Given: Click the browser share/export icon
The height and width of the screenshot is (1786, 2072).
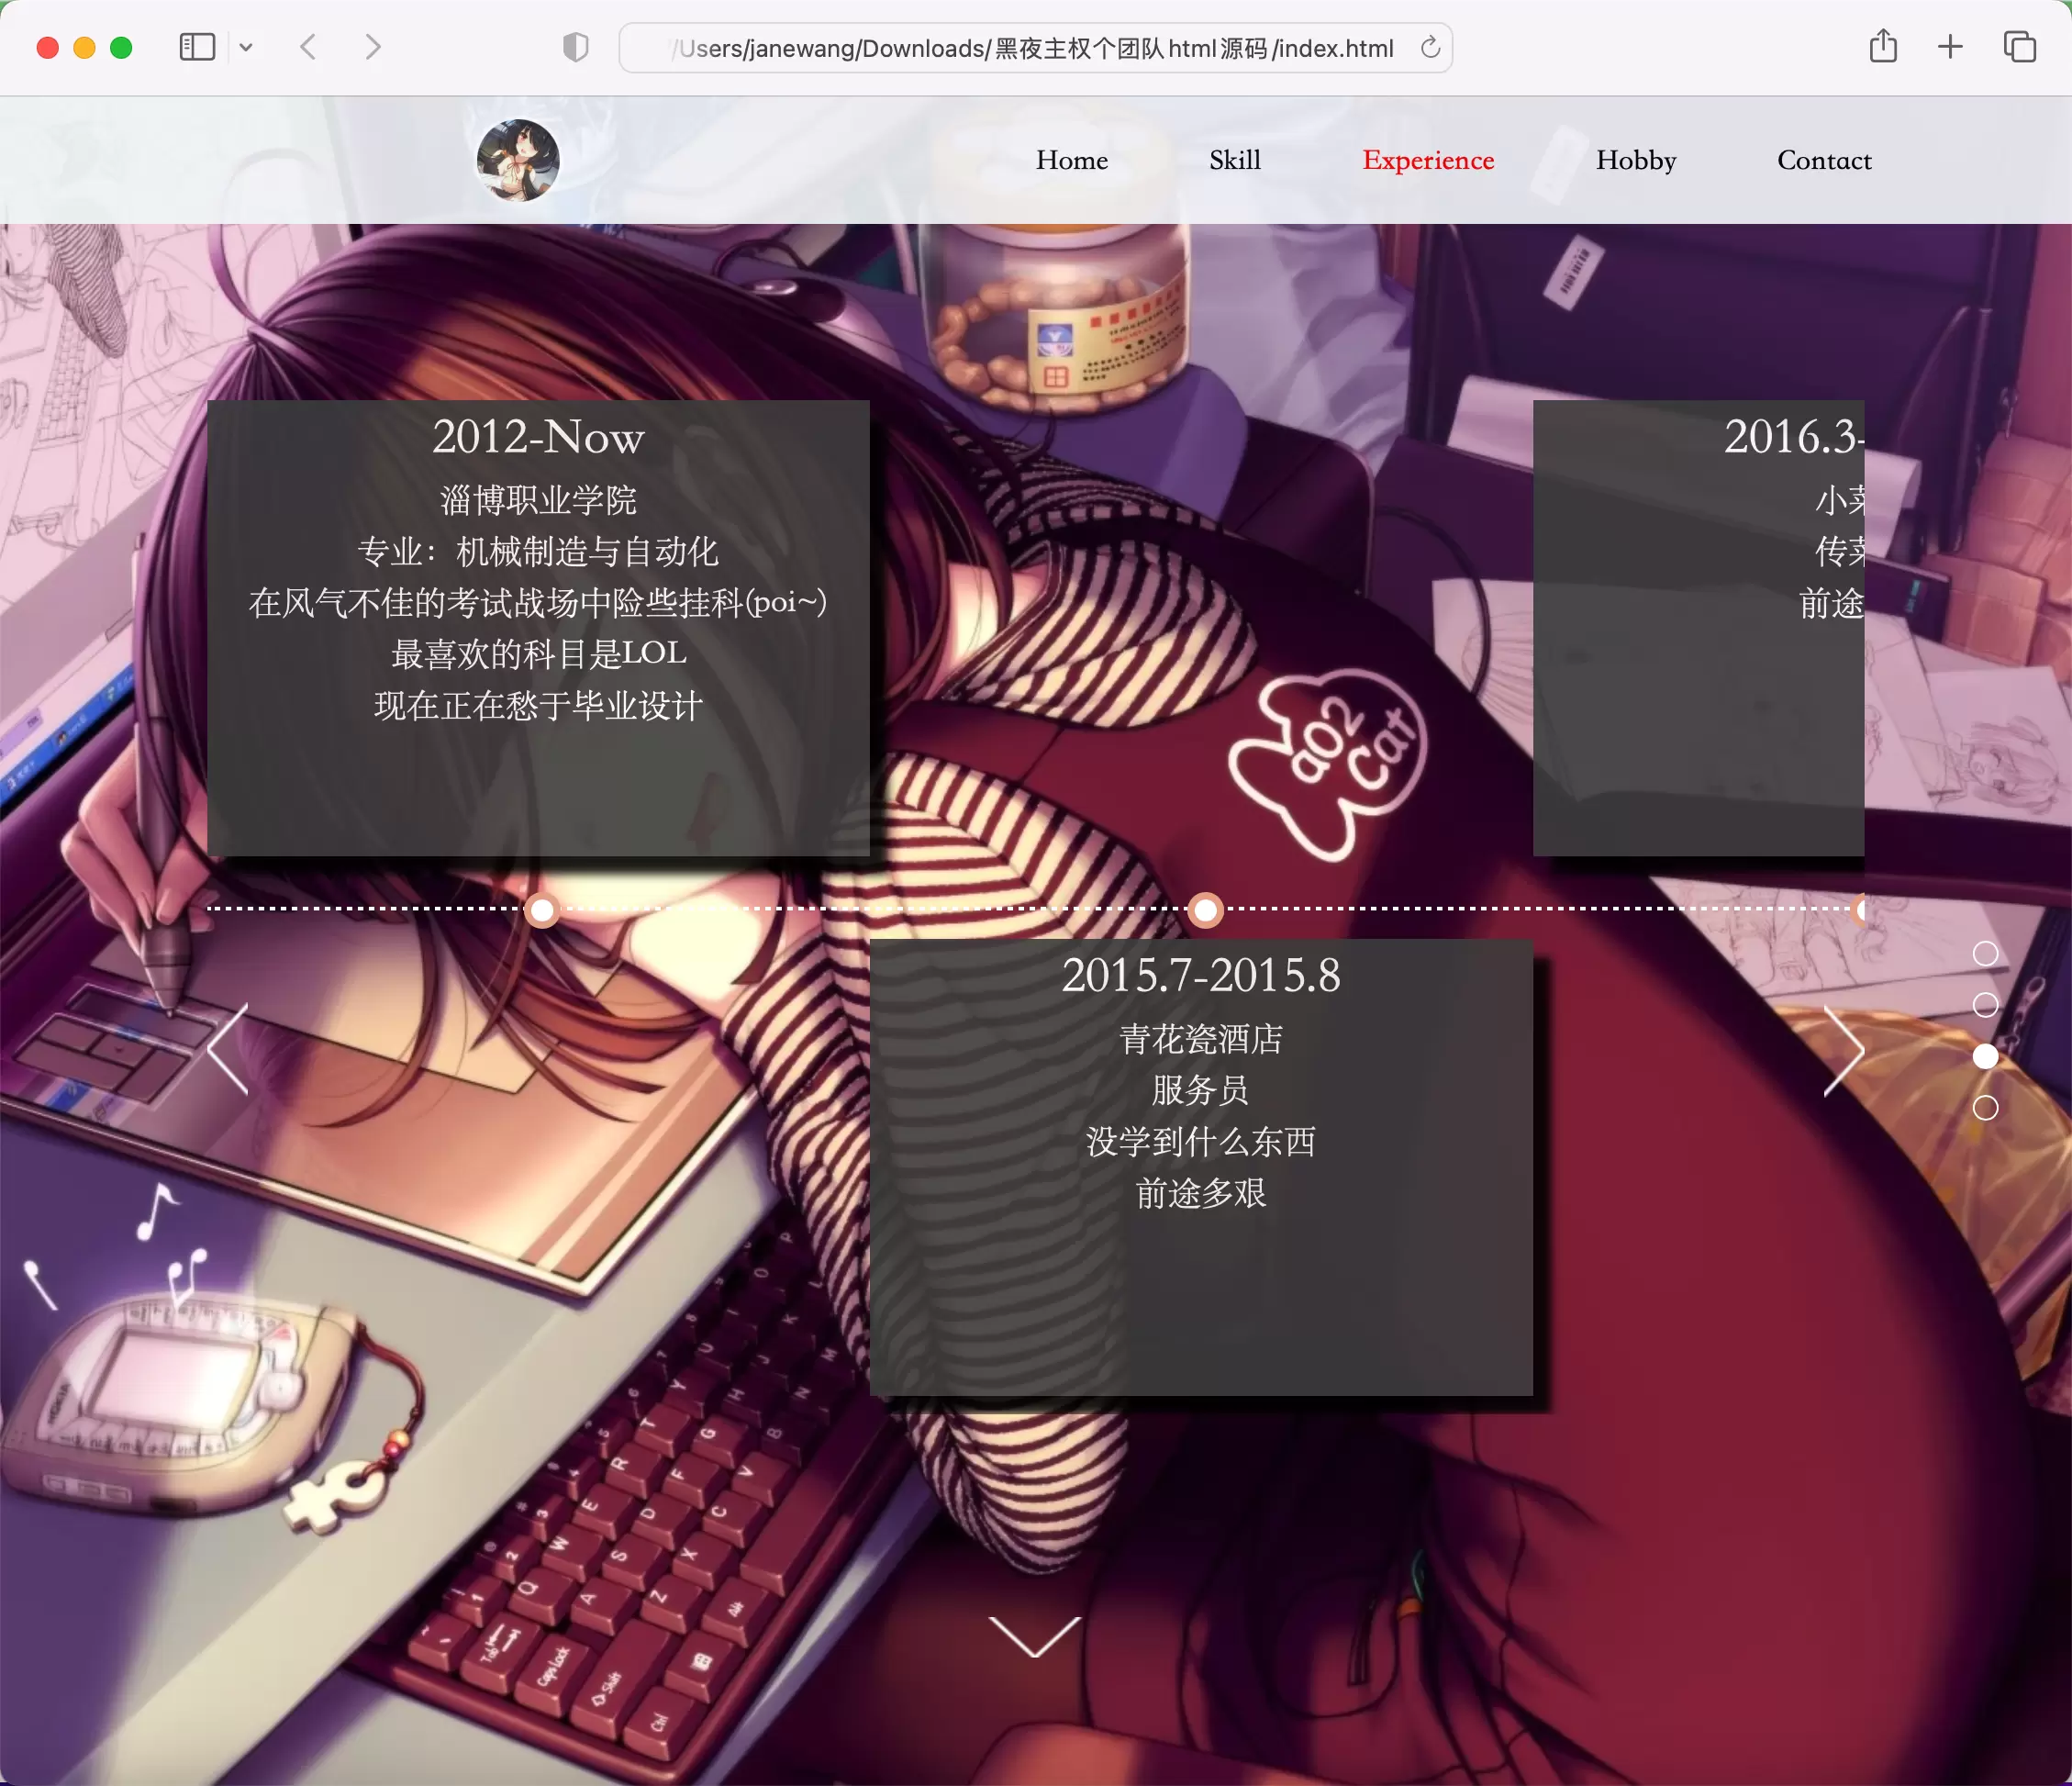Looking at the screenshot, I should pos(1882,48).
